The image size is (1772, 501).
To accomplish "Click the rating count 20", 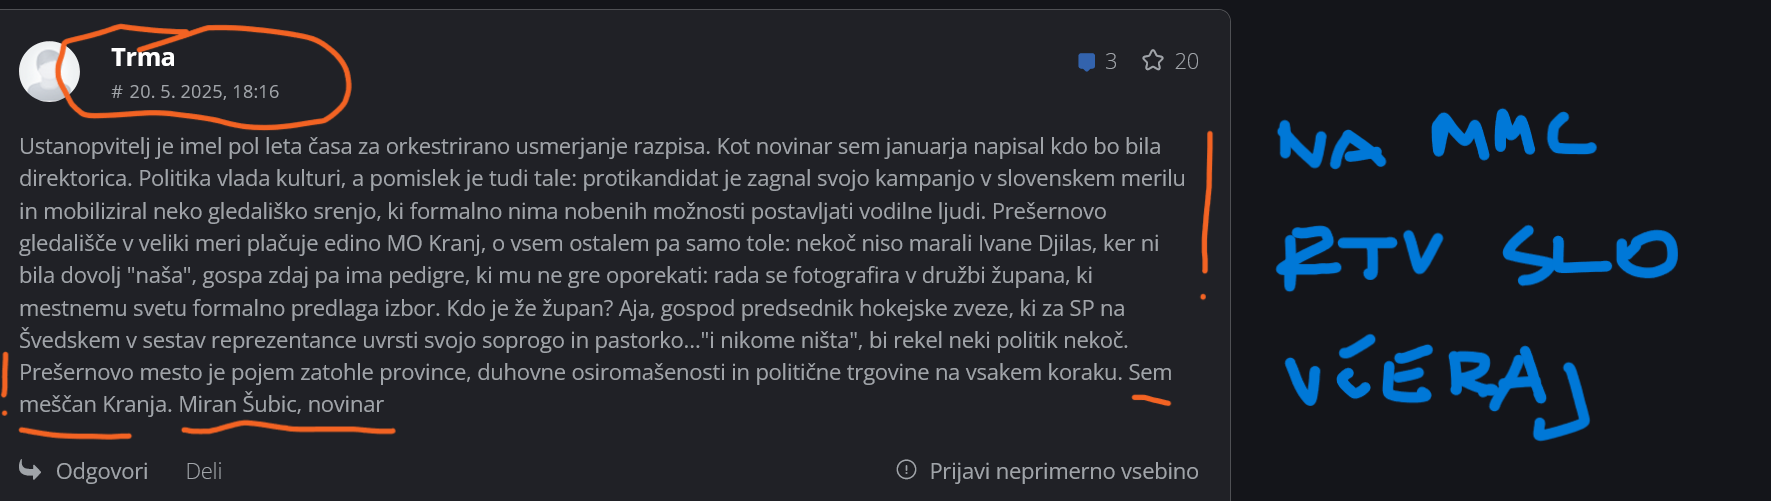I will click(x=1186, y=62).
